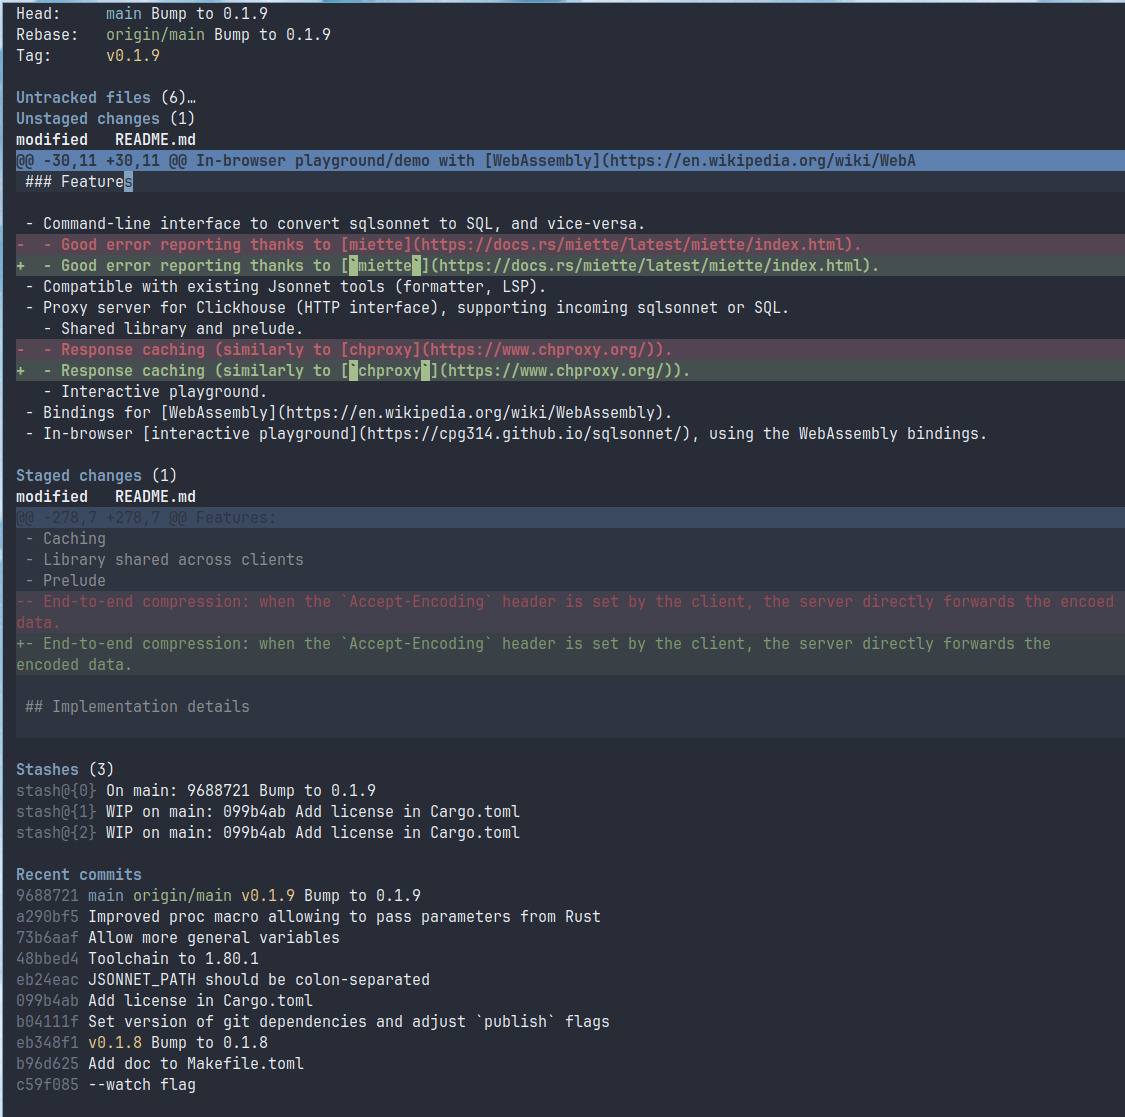Viewport: 1125px width, 1117px height.
Task: Select branch main on the Head line
Action: 123,14
